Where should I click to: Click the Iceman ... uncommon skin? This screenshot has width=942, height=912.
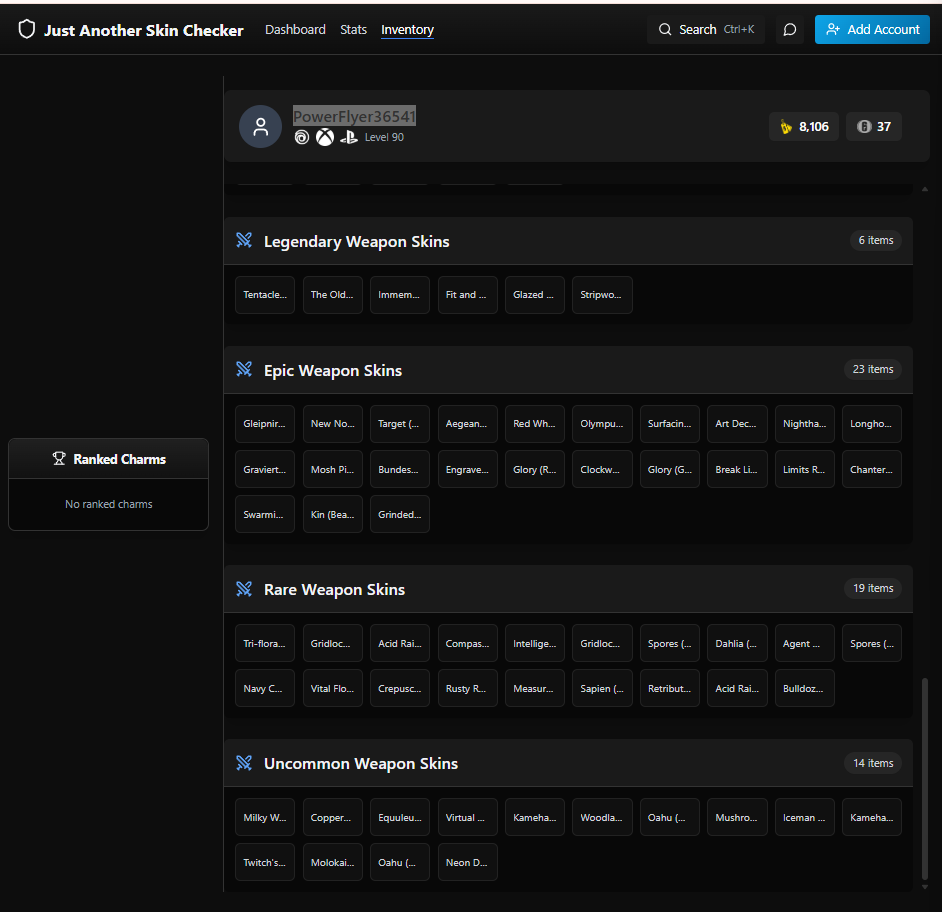click(804, 818)
